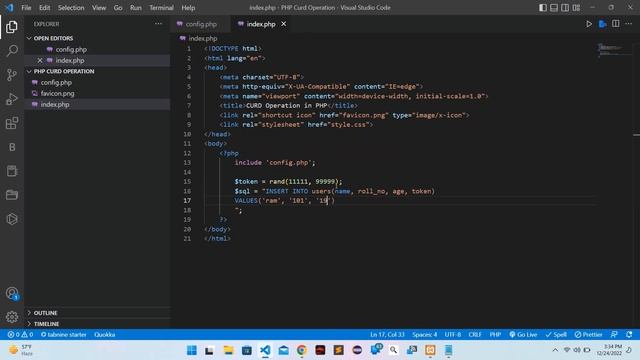Open Source Control view
The width and height of the screenshot is (640, 360).
tap(12, 75)
